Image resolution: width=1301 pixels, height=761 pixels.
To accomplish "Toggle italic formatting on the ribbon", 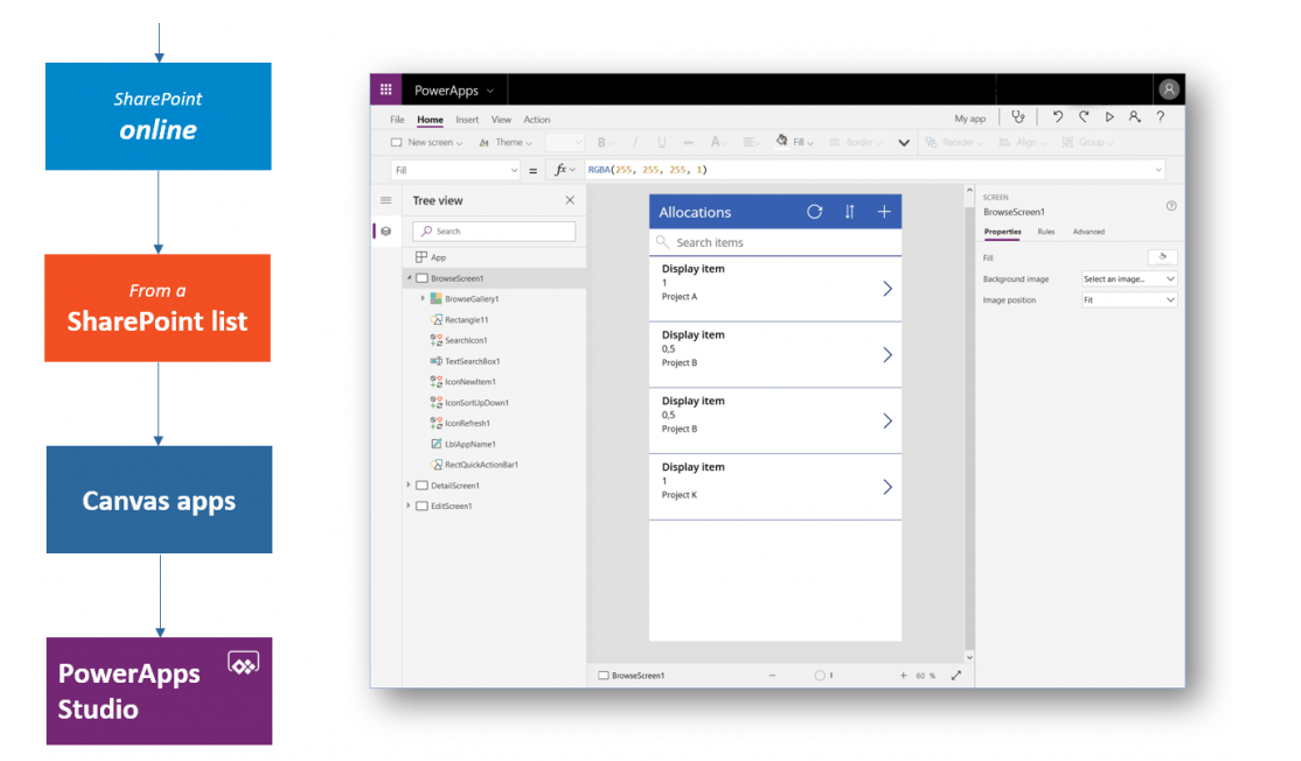I will click(636, 141).
